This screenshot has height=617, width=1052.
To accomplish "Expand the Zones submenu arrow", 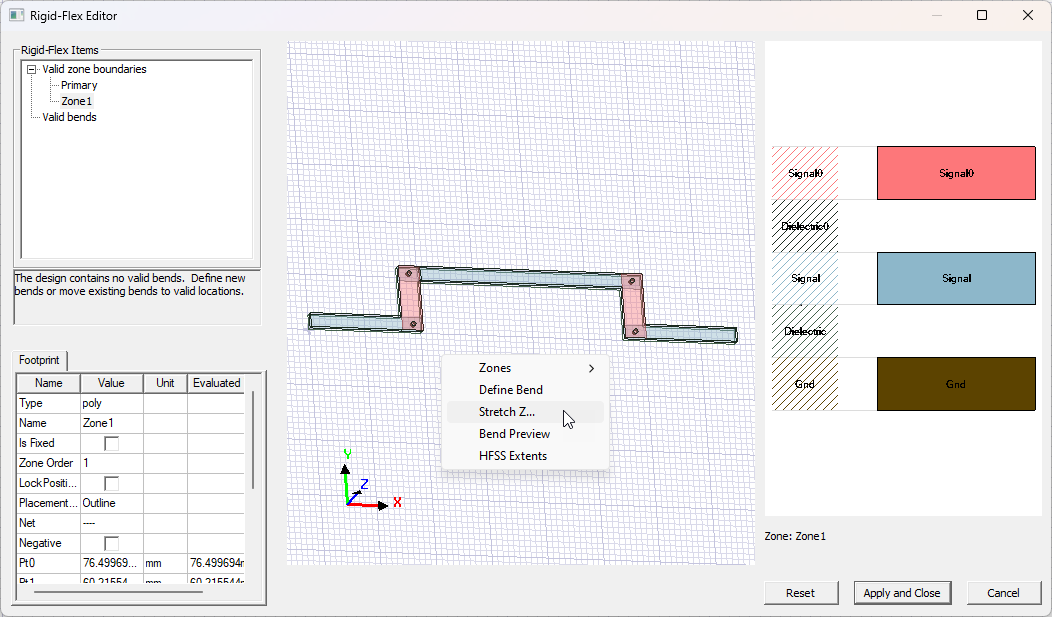I will pyautogui.click(x=592, y=368).
